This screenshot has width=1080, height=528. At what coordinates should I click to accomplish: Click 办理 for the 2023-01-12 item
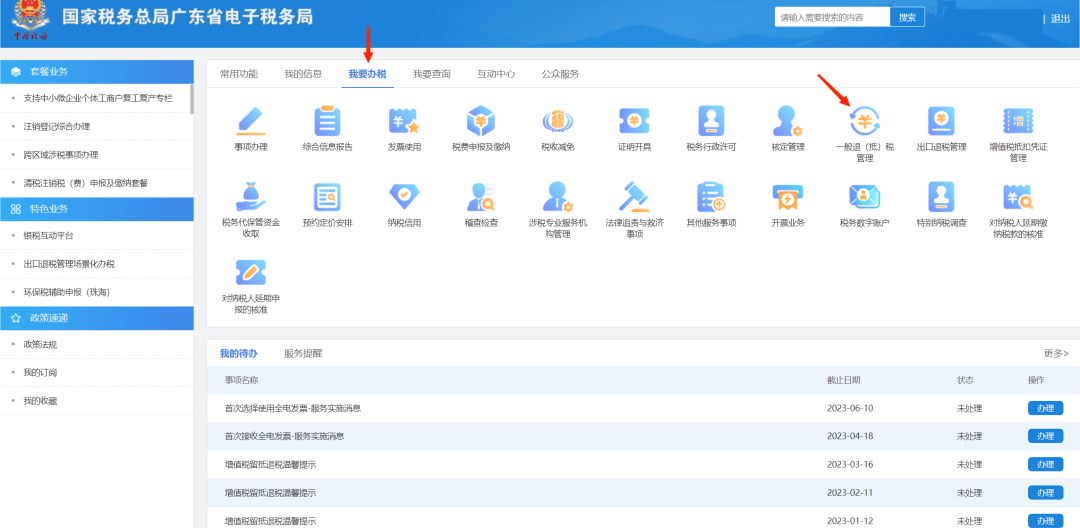[1045, 520]
